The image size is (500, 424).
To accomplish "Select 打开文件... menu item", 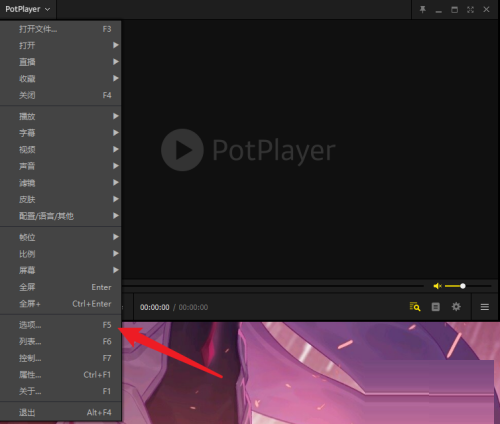I will [x=61, y=29].
